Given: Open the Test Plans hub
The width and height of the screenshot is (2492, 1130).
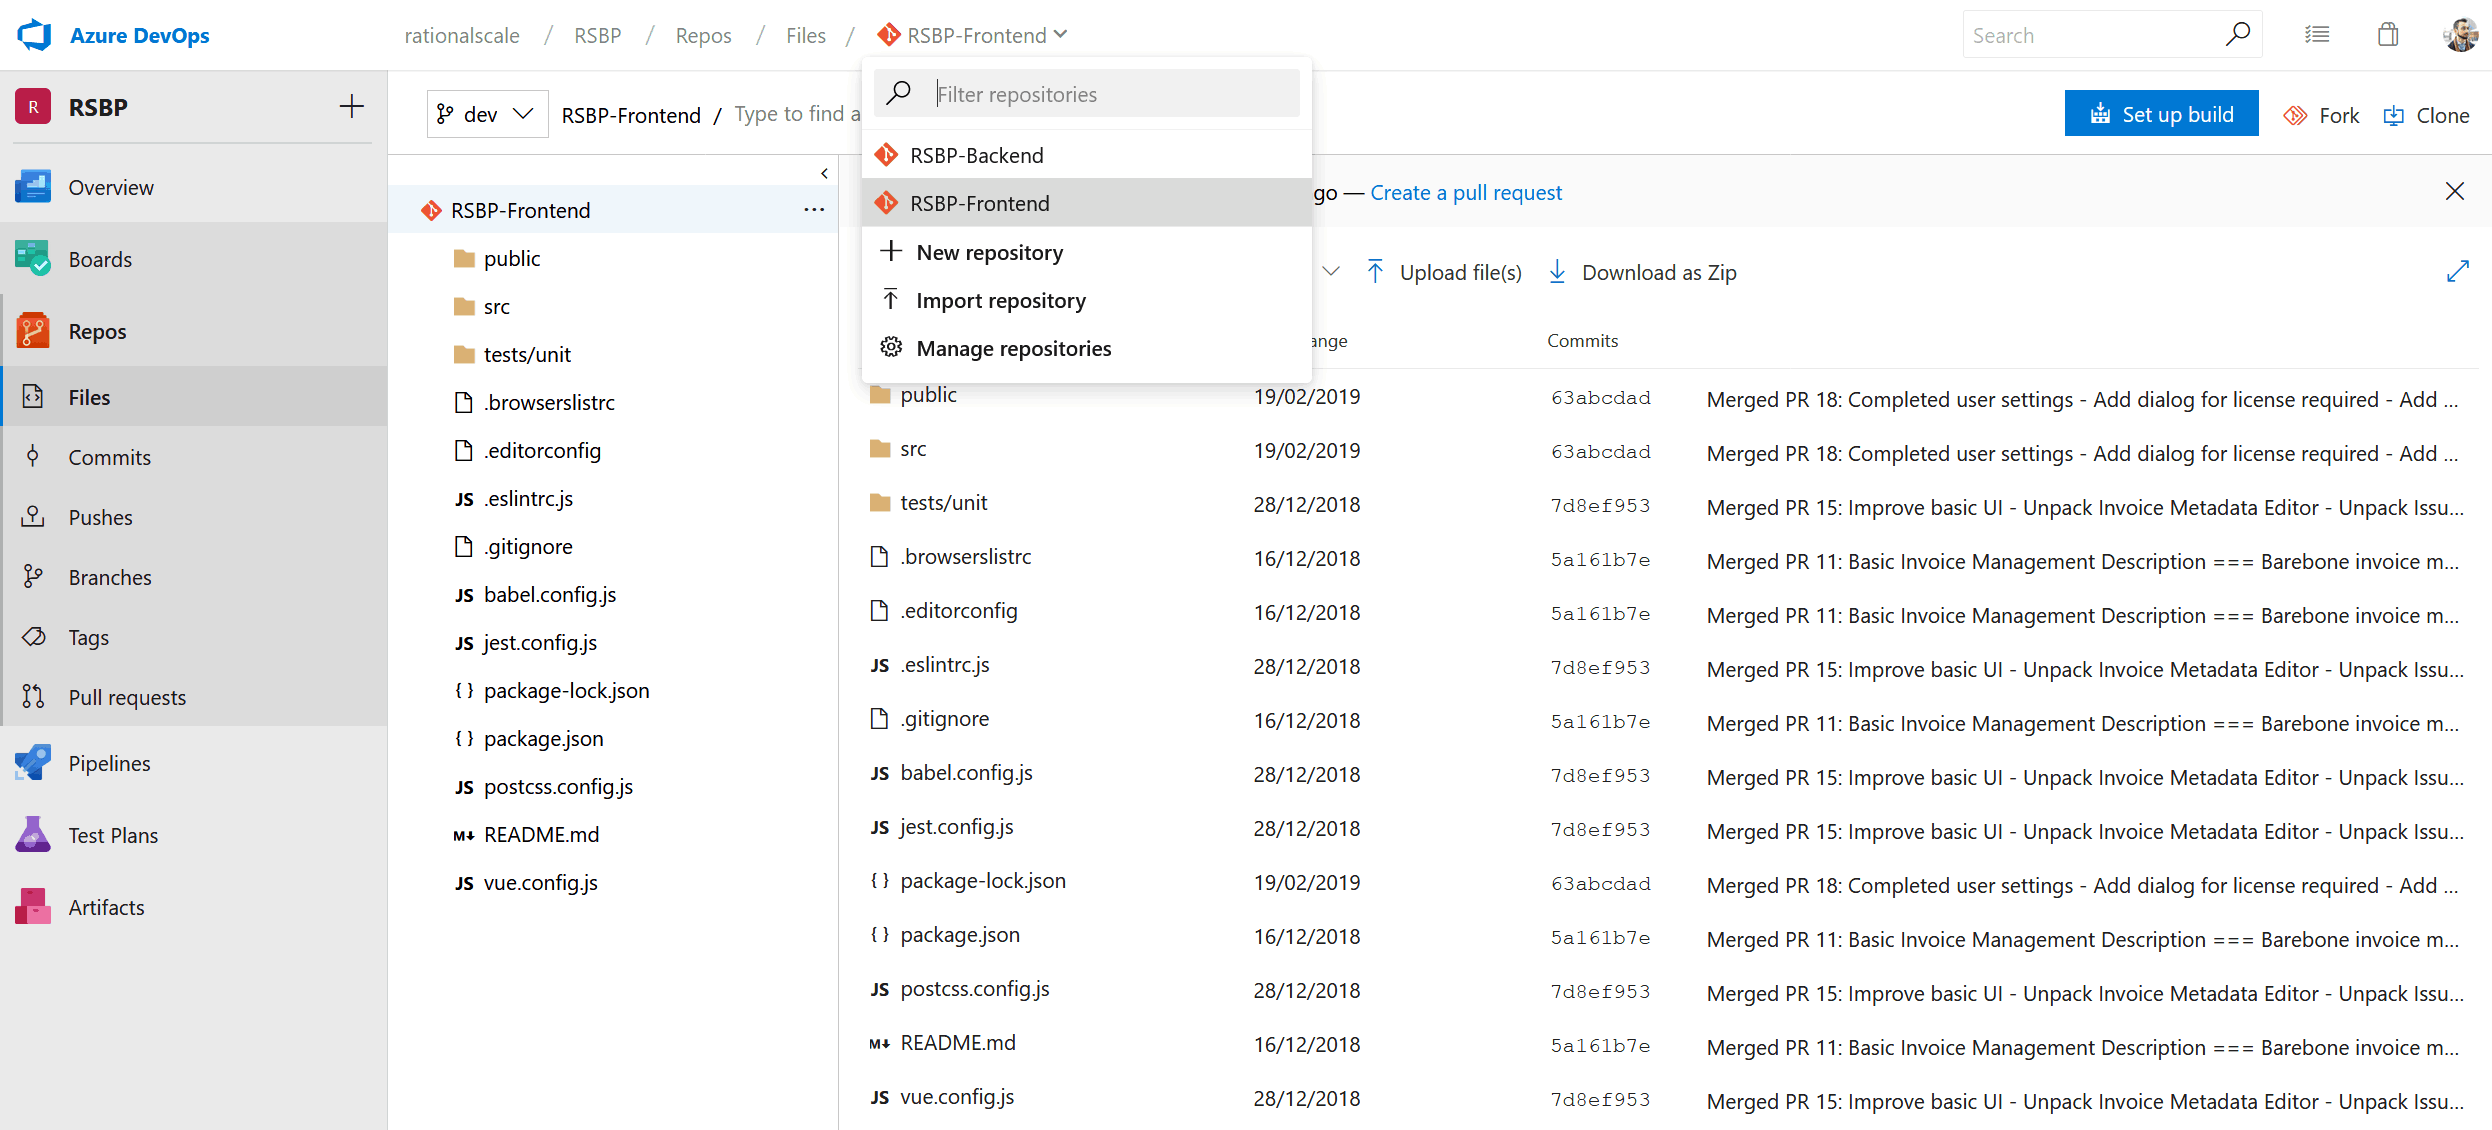Looking at the screenshot, I should tap(194, 835).
